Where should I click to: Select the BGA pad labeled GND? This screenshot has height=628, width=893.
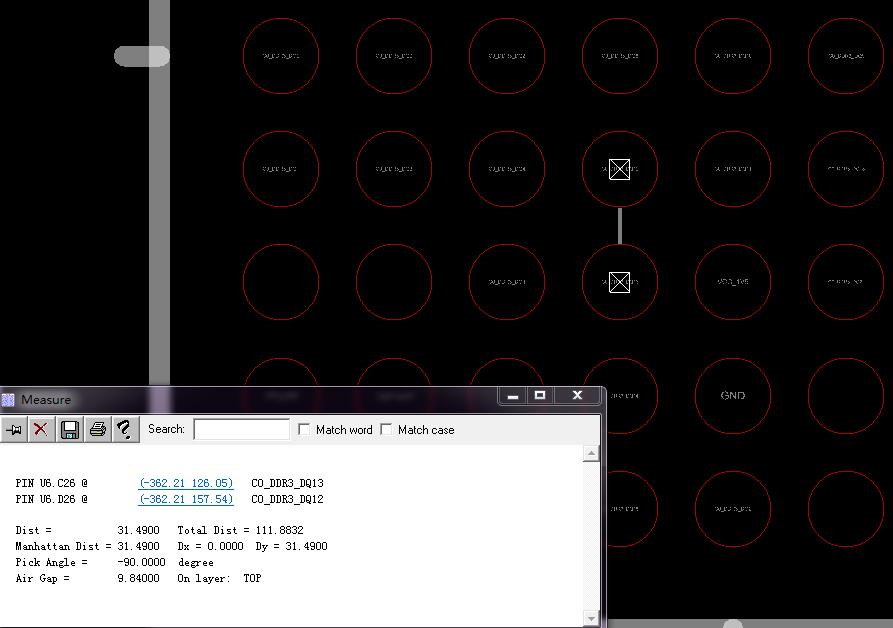tap(732, 395)
